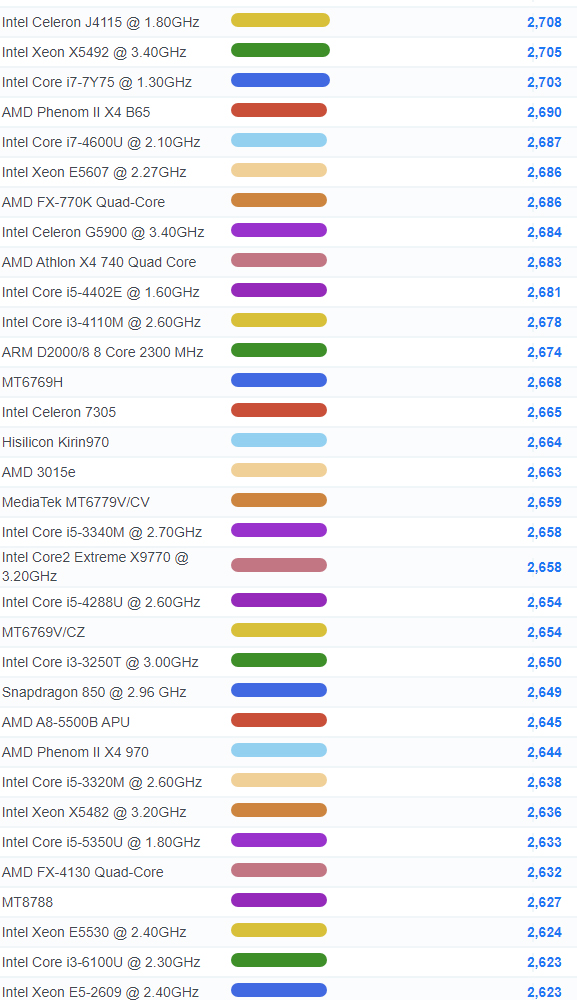Select the AMD A8-5500B APU name

[x=66, y=722]
